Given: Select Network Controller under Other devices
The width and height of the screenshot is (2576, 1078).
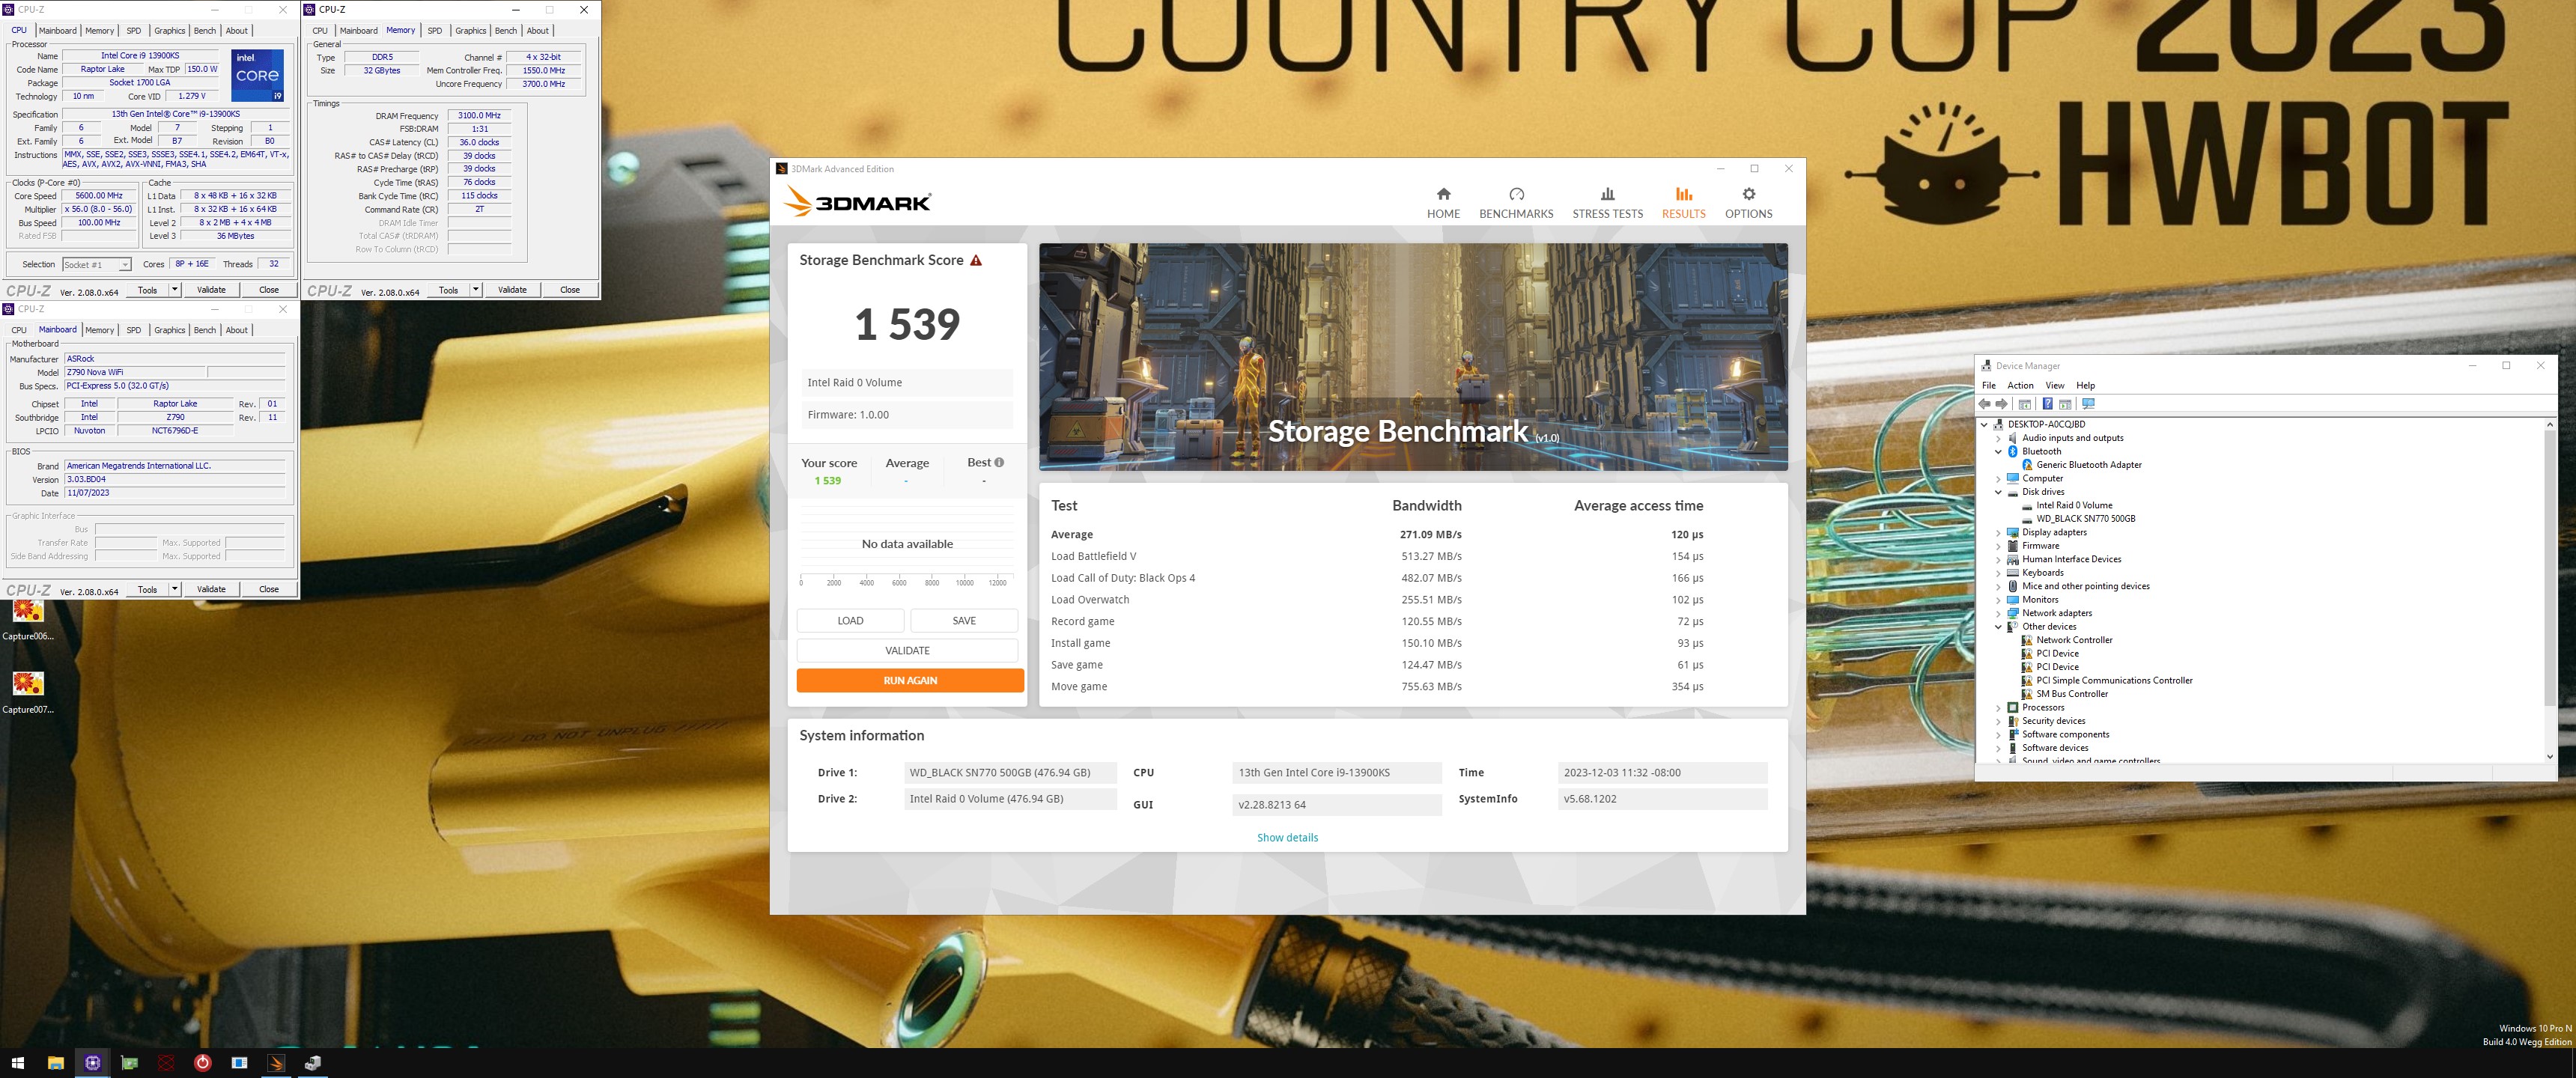Looking at the screenshot, I should [x=2074, y=640].
